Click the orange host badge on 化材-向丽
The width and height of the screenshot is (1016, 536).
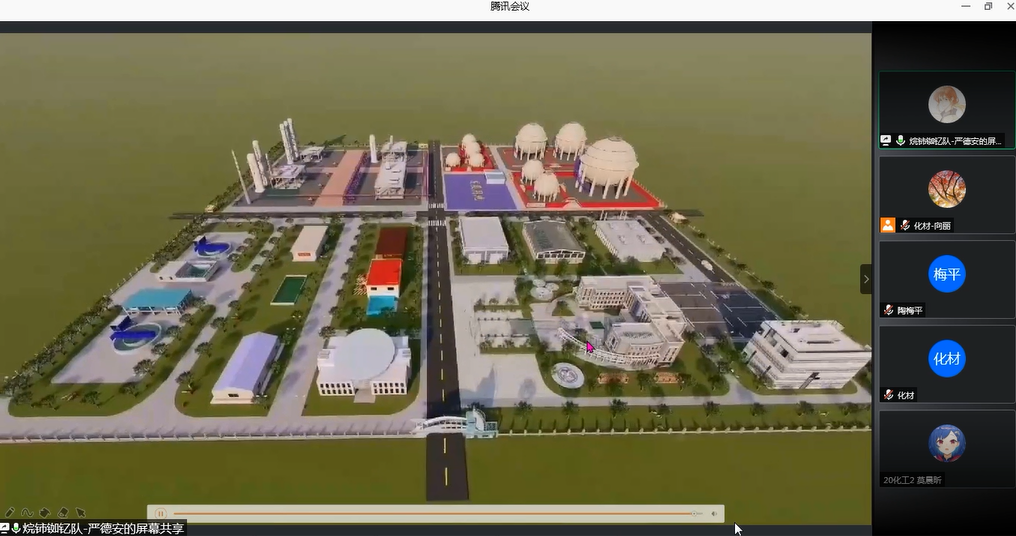click(888, 225)
